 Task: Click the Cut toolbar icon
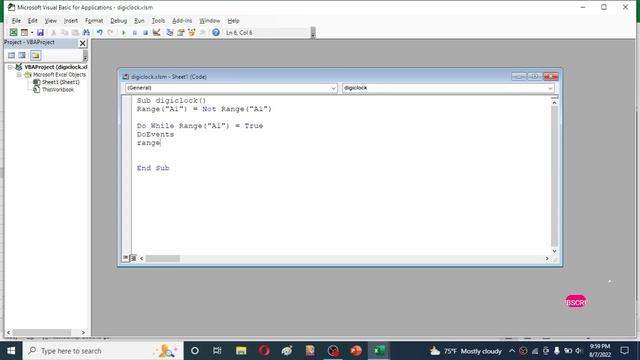[53, 33]
